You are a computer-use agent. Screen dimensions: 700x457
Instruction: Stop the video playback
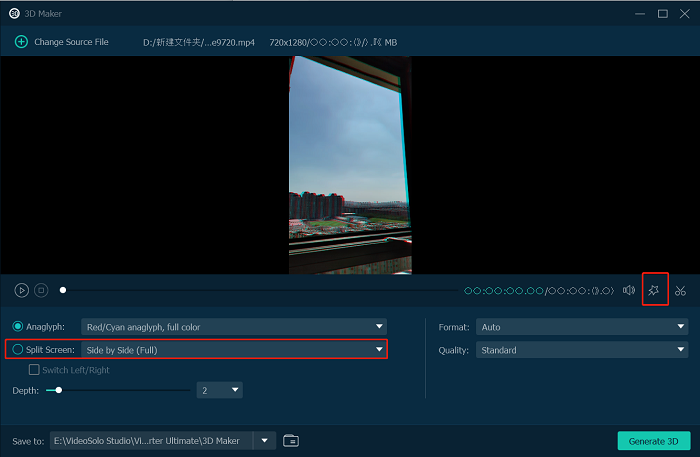tap(41, 291)
